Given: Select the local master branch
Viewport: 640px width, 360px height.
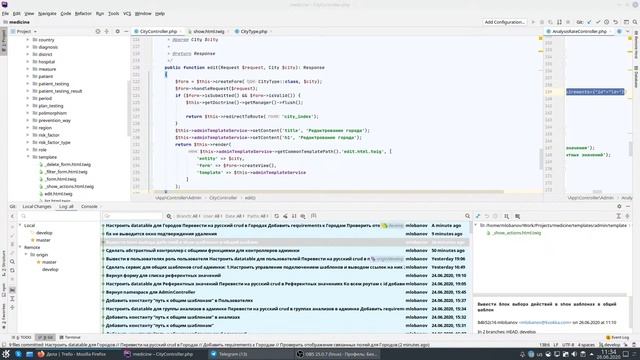Looking at the screenshot, I should pyautogui.click(x=43, y=240).
